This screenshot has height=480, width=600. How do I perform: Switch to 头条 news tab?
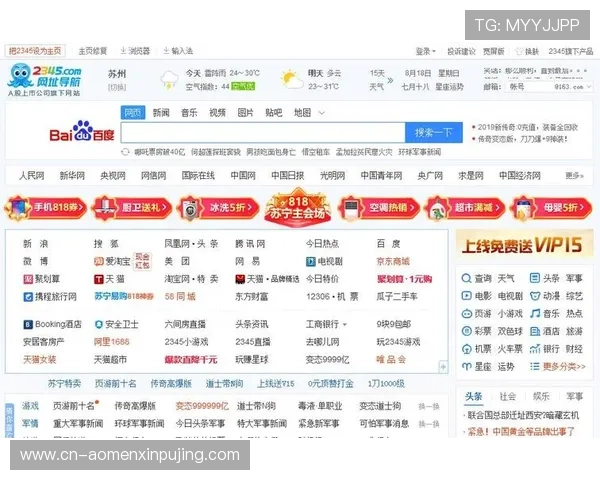click(473, 397)
